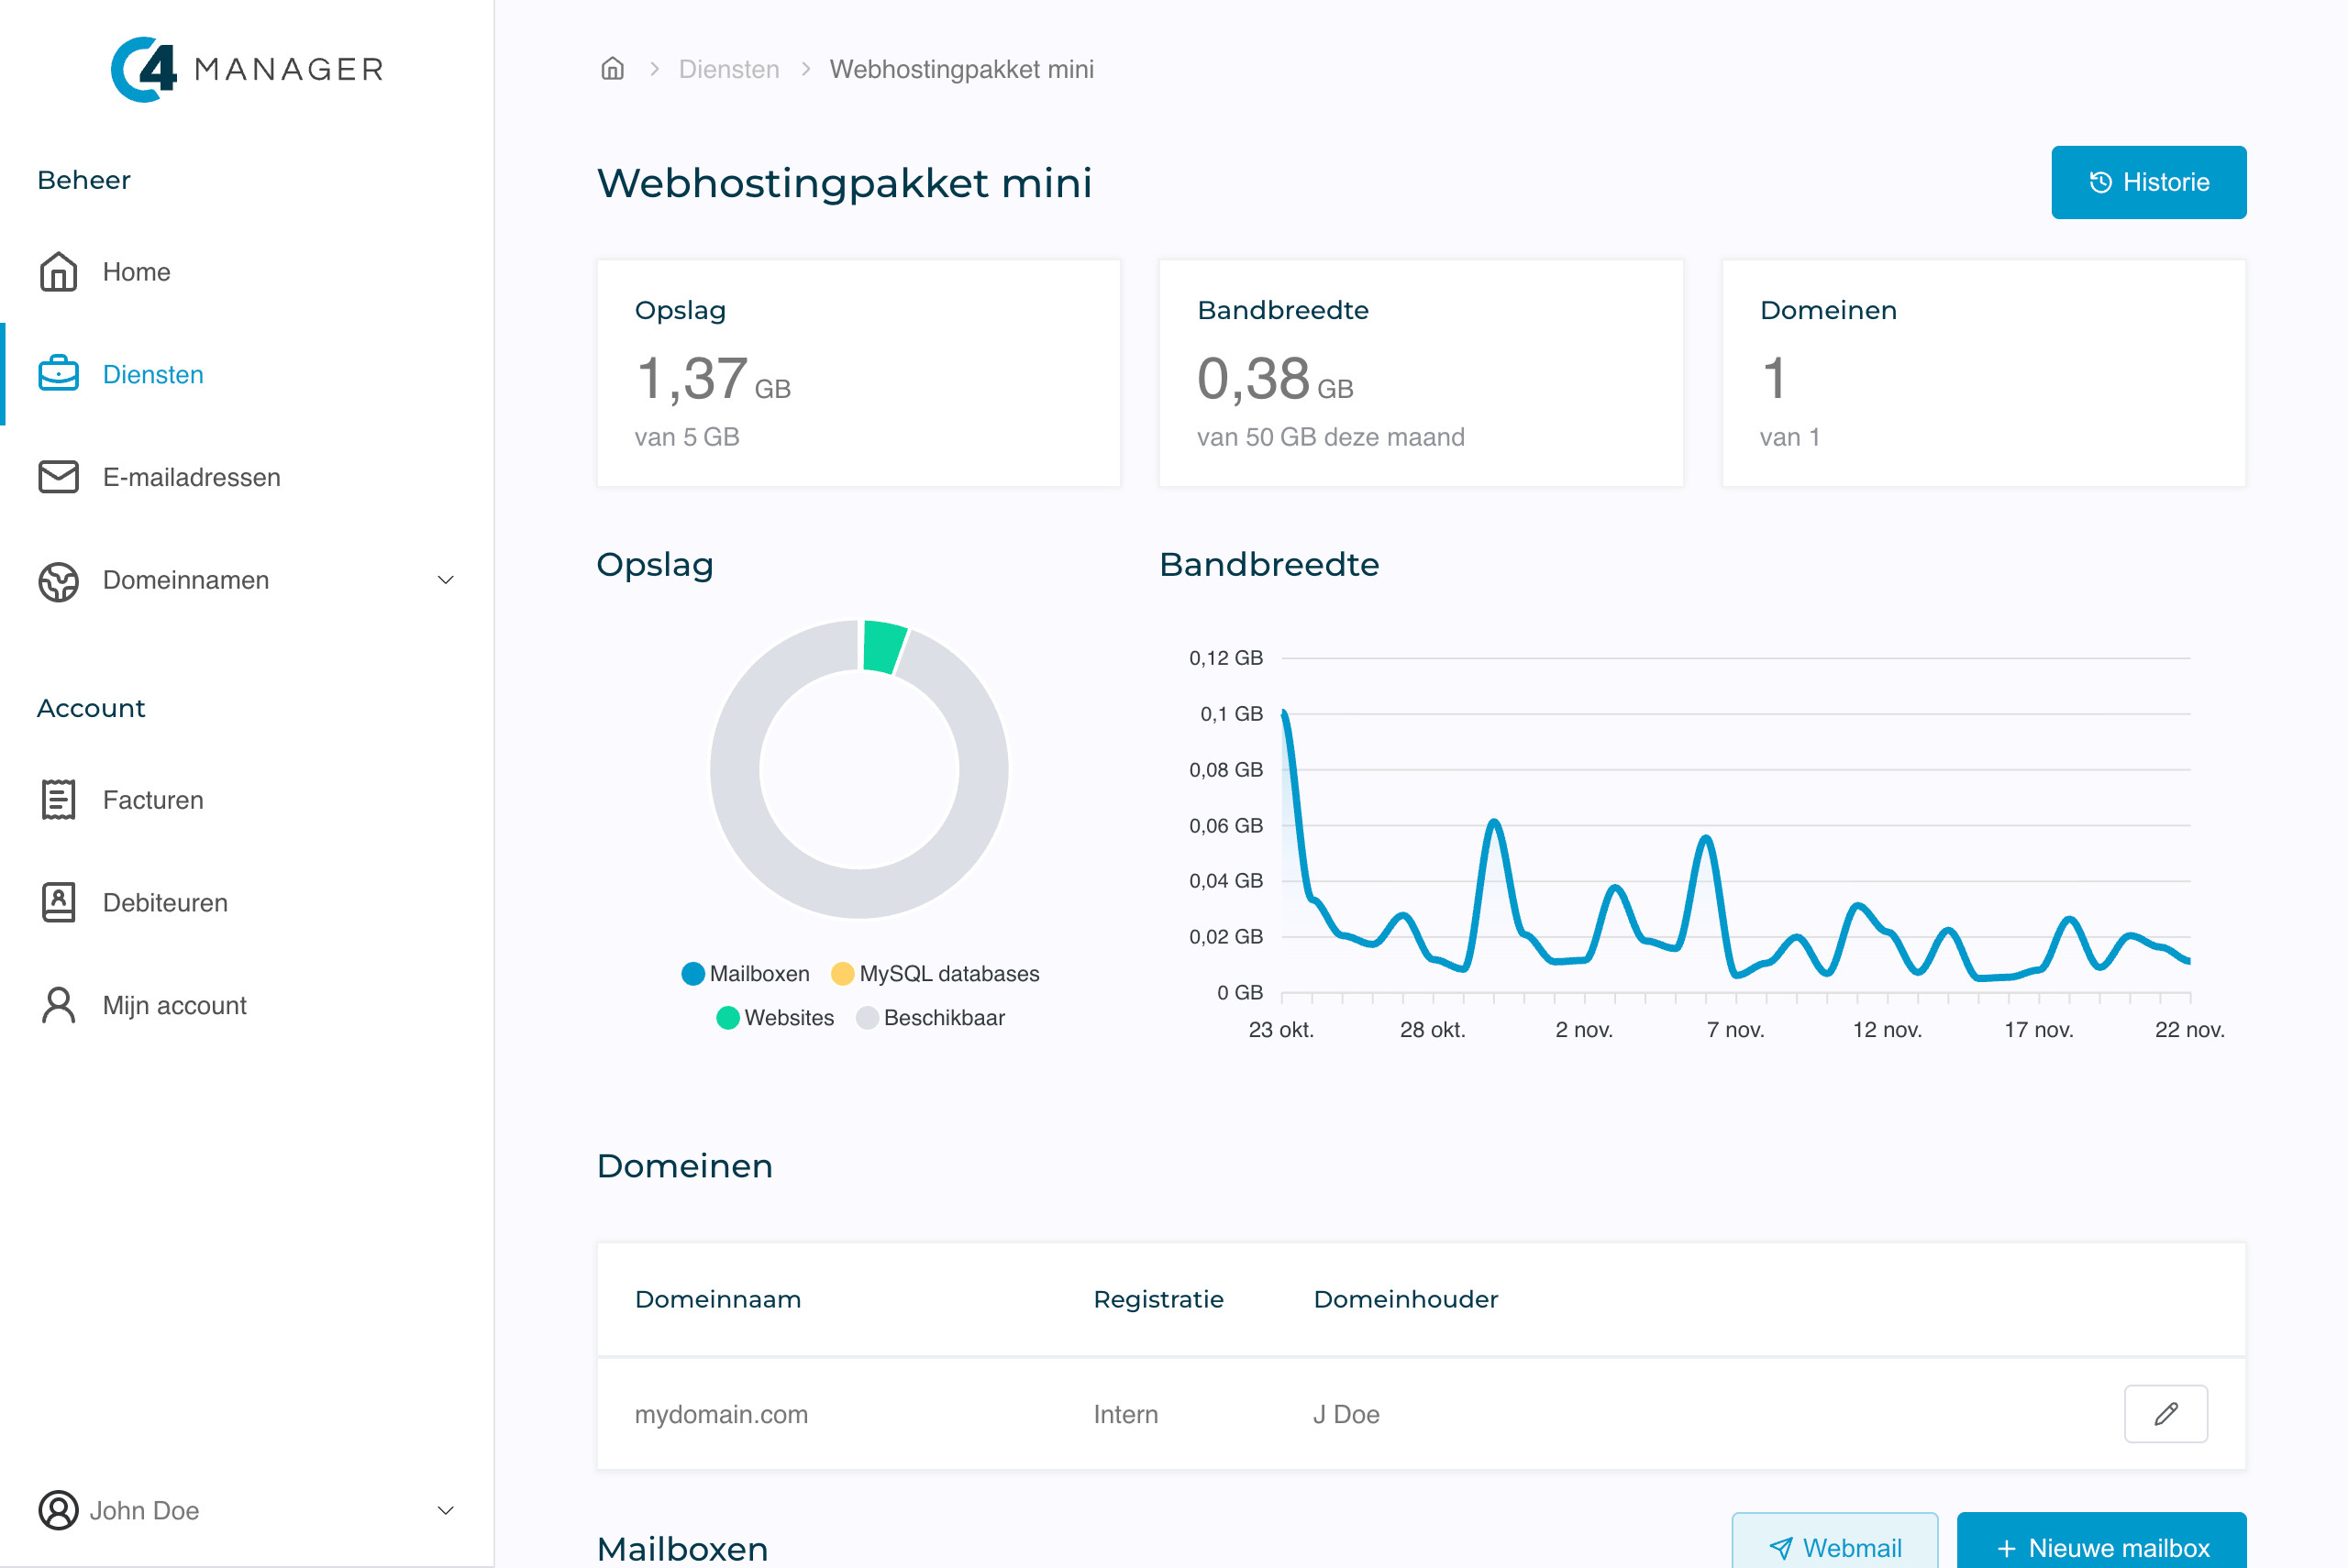
Task: Expand the Domeinnamen submenu chevron
Action: tap(447, 580)
